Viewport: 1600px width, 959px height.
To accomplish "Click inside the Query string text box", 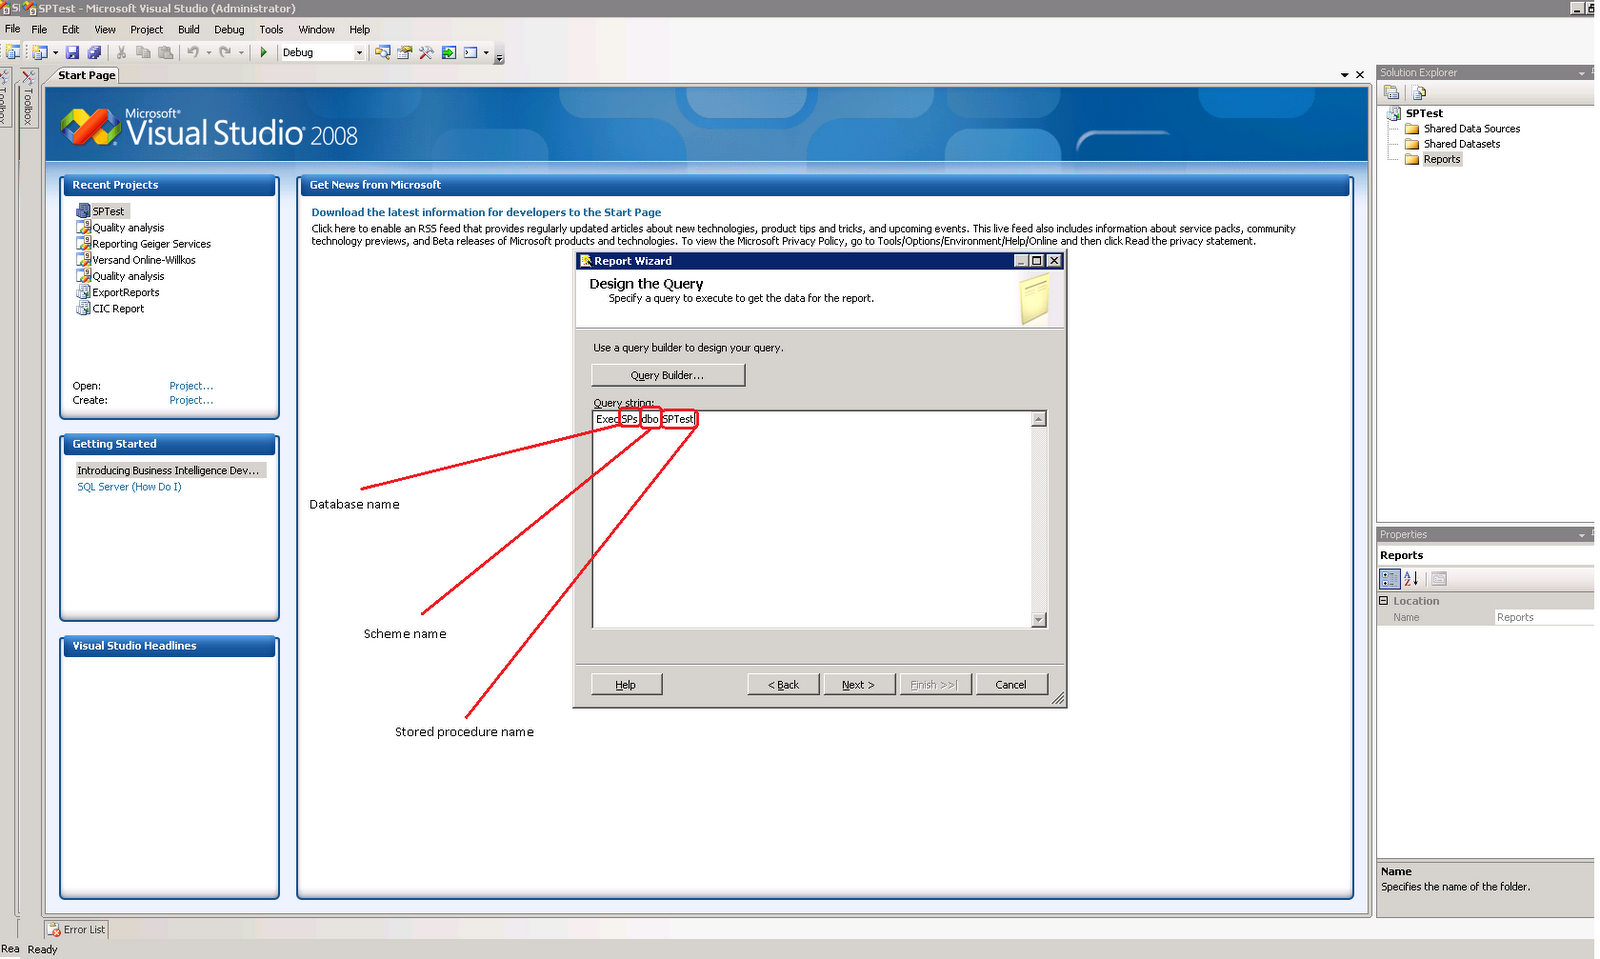I will (x=812, y=520).
